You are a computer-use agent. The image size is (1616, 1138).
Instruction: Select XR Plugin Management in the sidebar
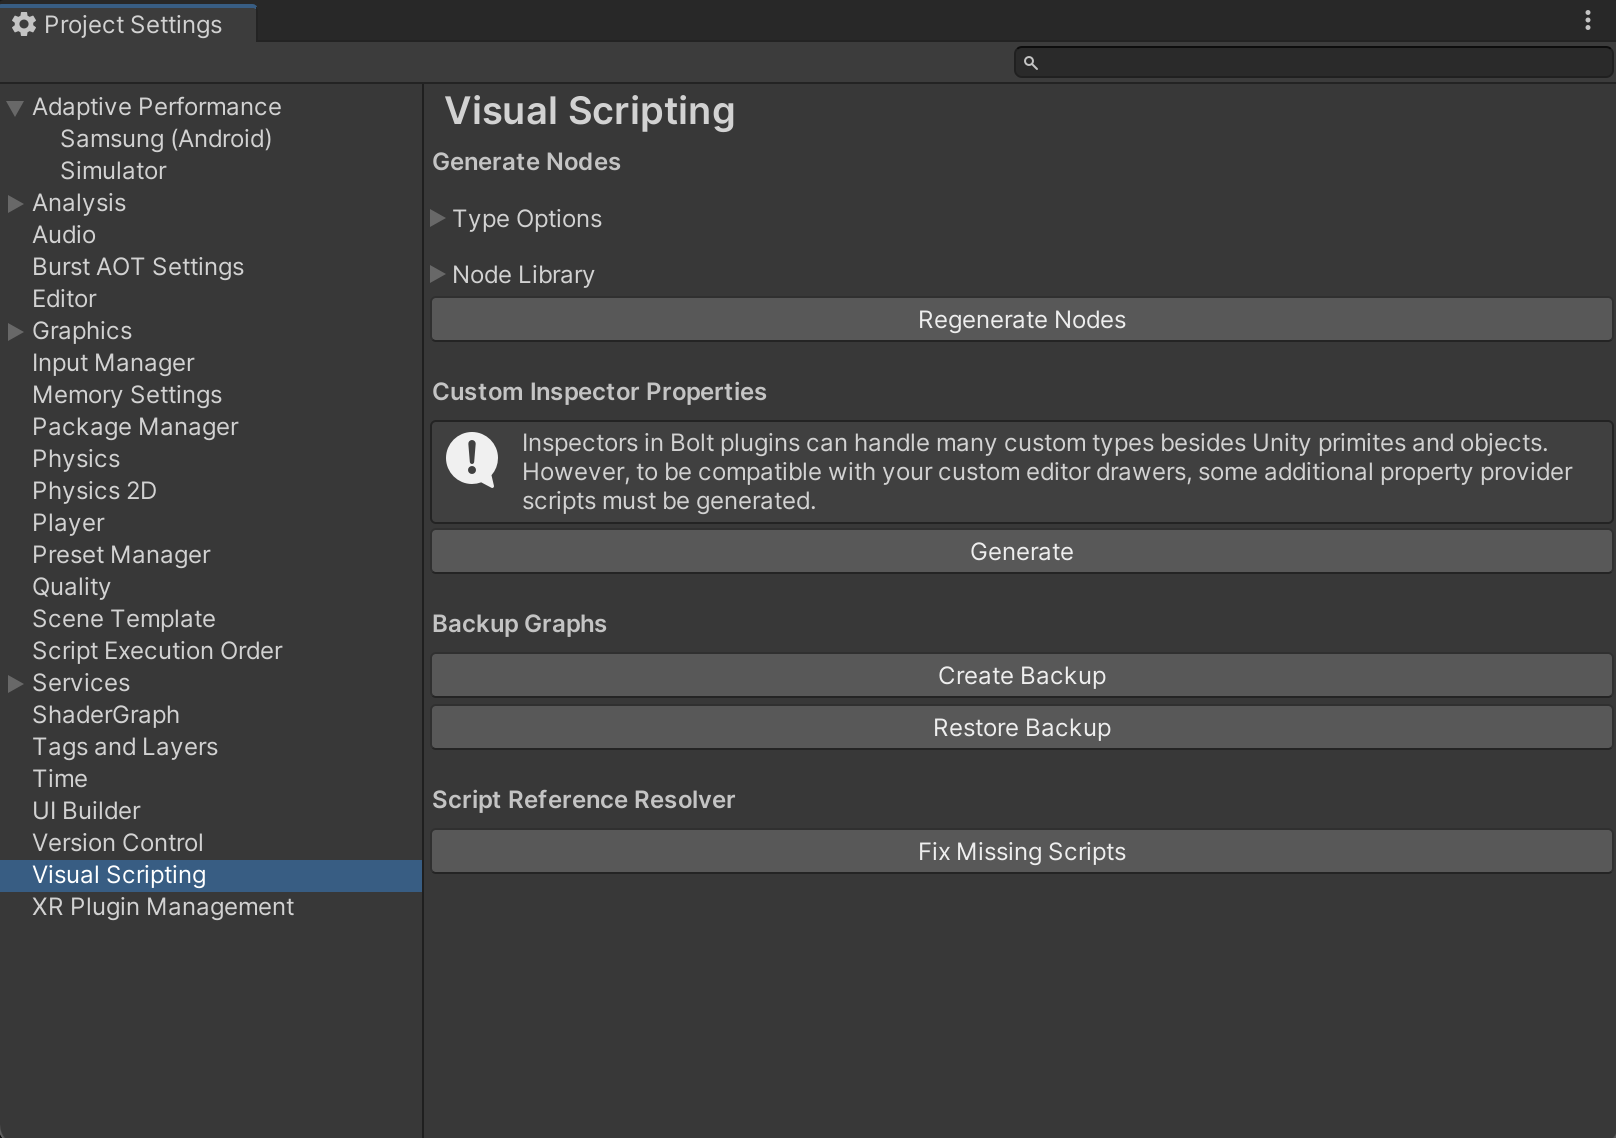point(162,907)
